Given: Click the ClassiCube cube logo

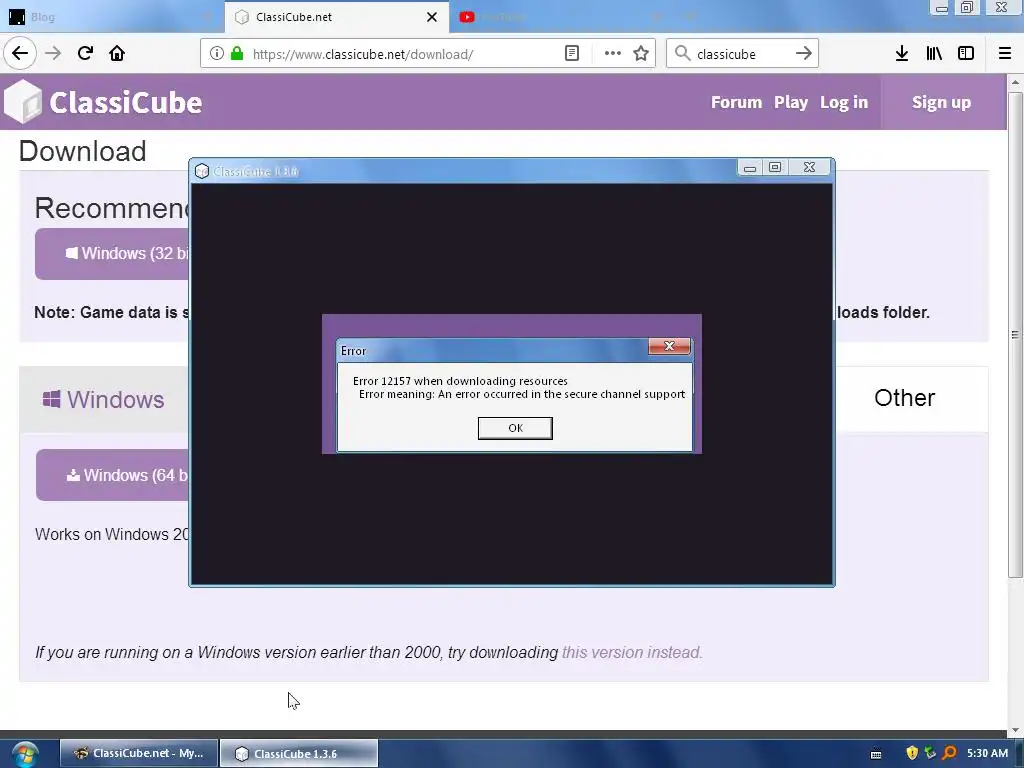Looking at the screenshot, I should 22,101.
